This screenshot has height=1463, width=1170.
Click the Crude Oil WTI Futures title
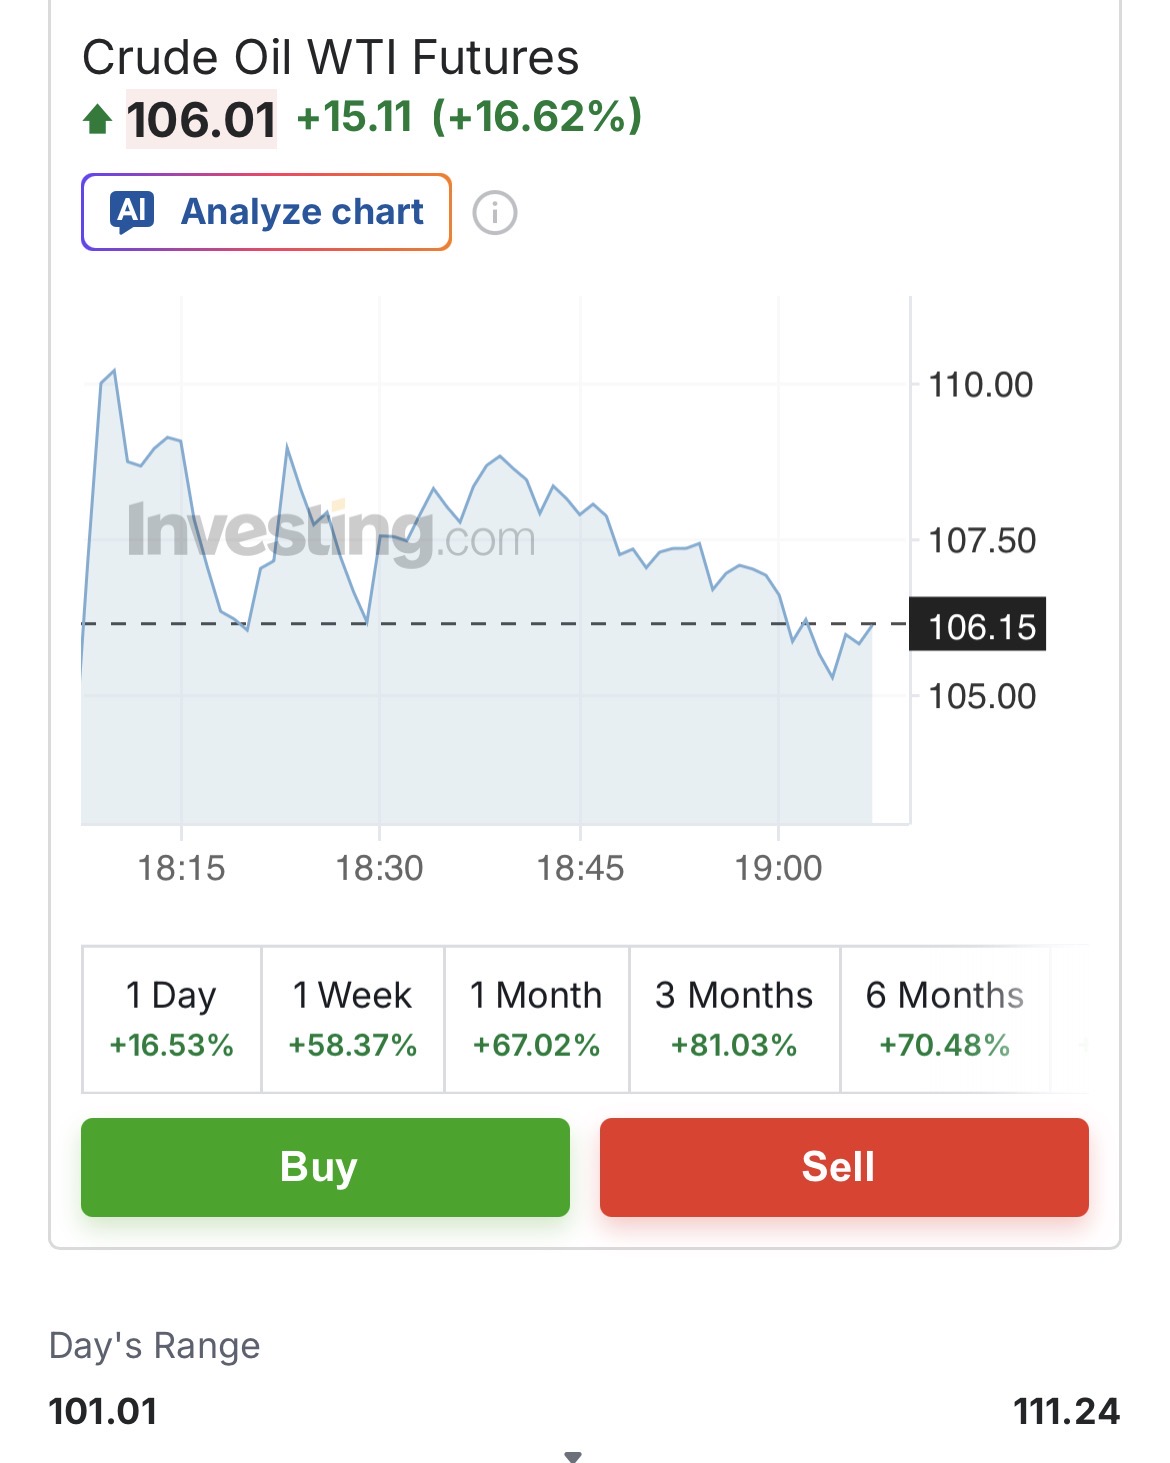(330, 57)
